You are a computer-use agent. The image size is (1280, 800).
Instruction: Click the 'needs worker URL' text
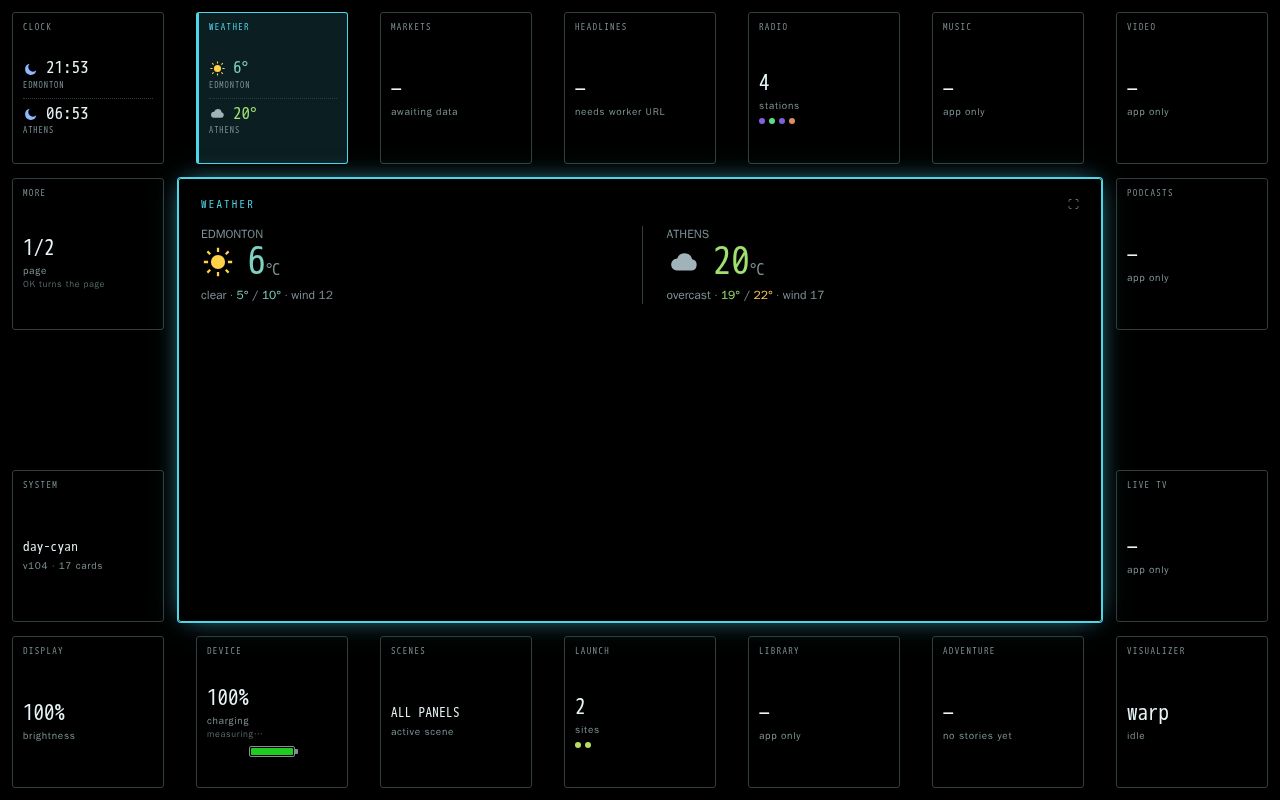(x=620, y=112)
